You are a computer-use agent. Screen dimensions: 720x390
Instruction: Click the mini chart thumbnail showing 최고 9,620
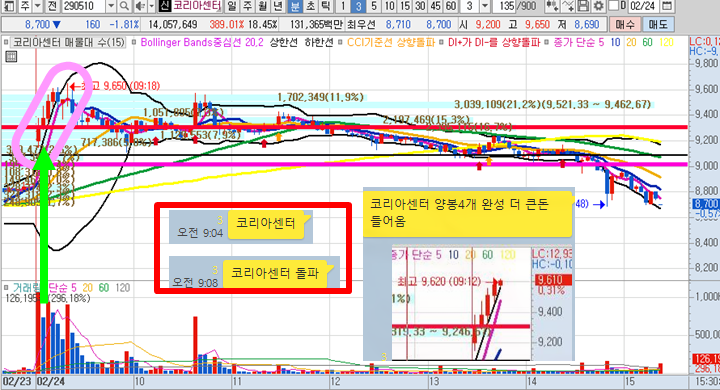pyautogui.click(x=482, y=303)
